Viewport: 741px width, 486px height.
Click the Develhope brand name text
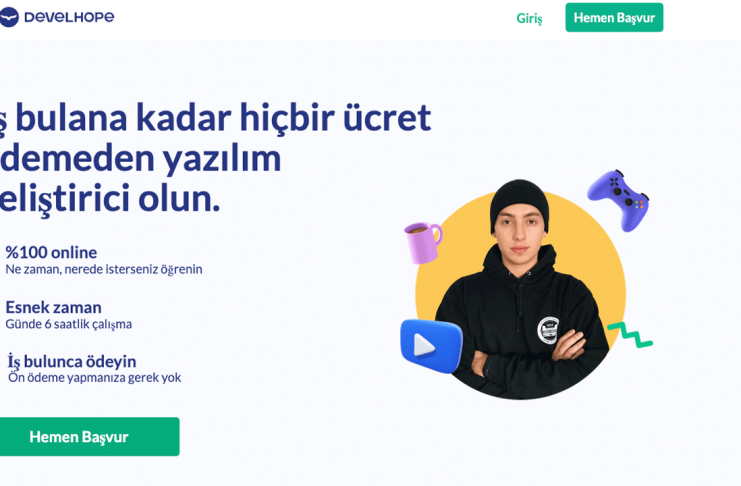coord(69,17)
